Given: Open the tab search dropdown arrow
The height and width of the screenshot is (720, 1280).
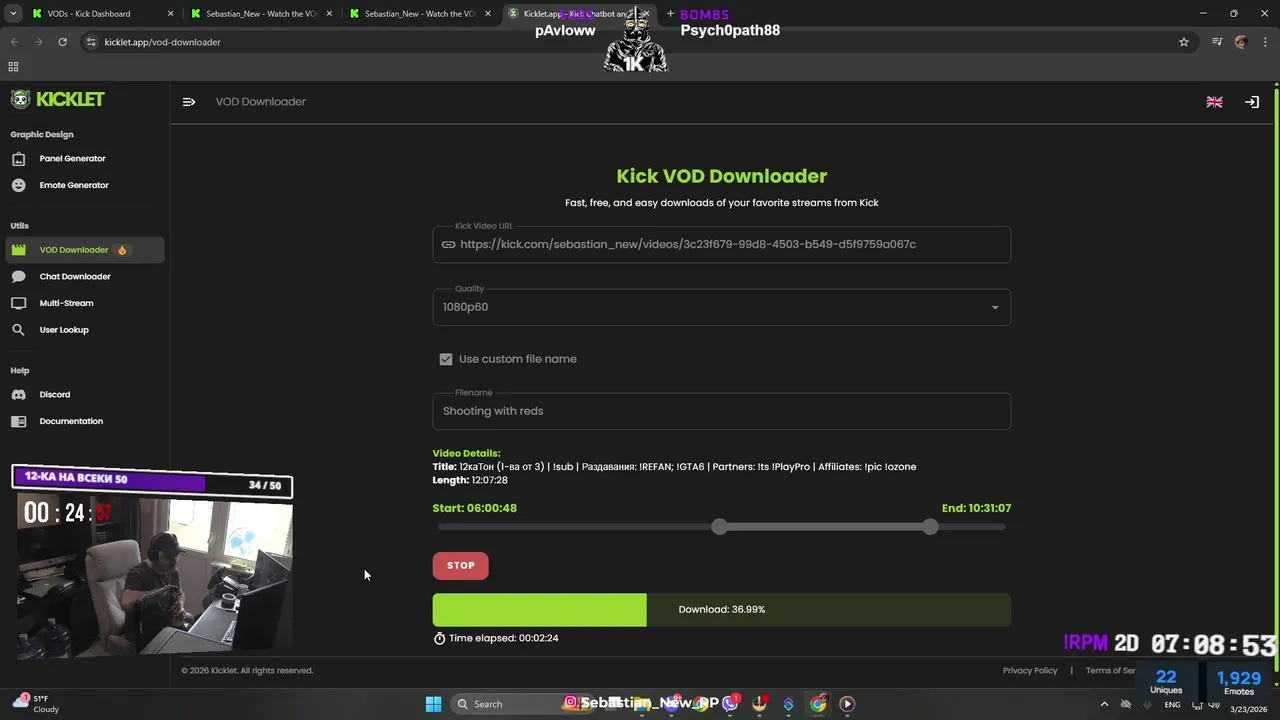Looking at the screenshot, I should tap(14, 14).
